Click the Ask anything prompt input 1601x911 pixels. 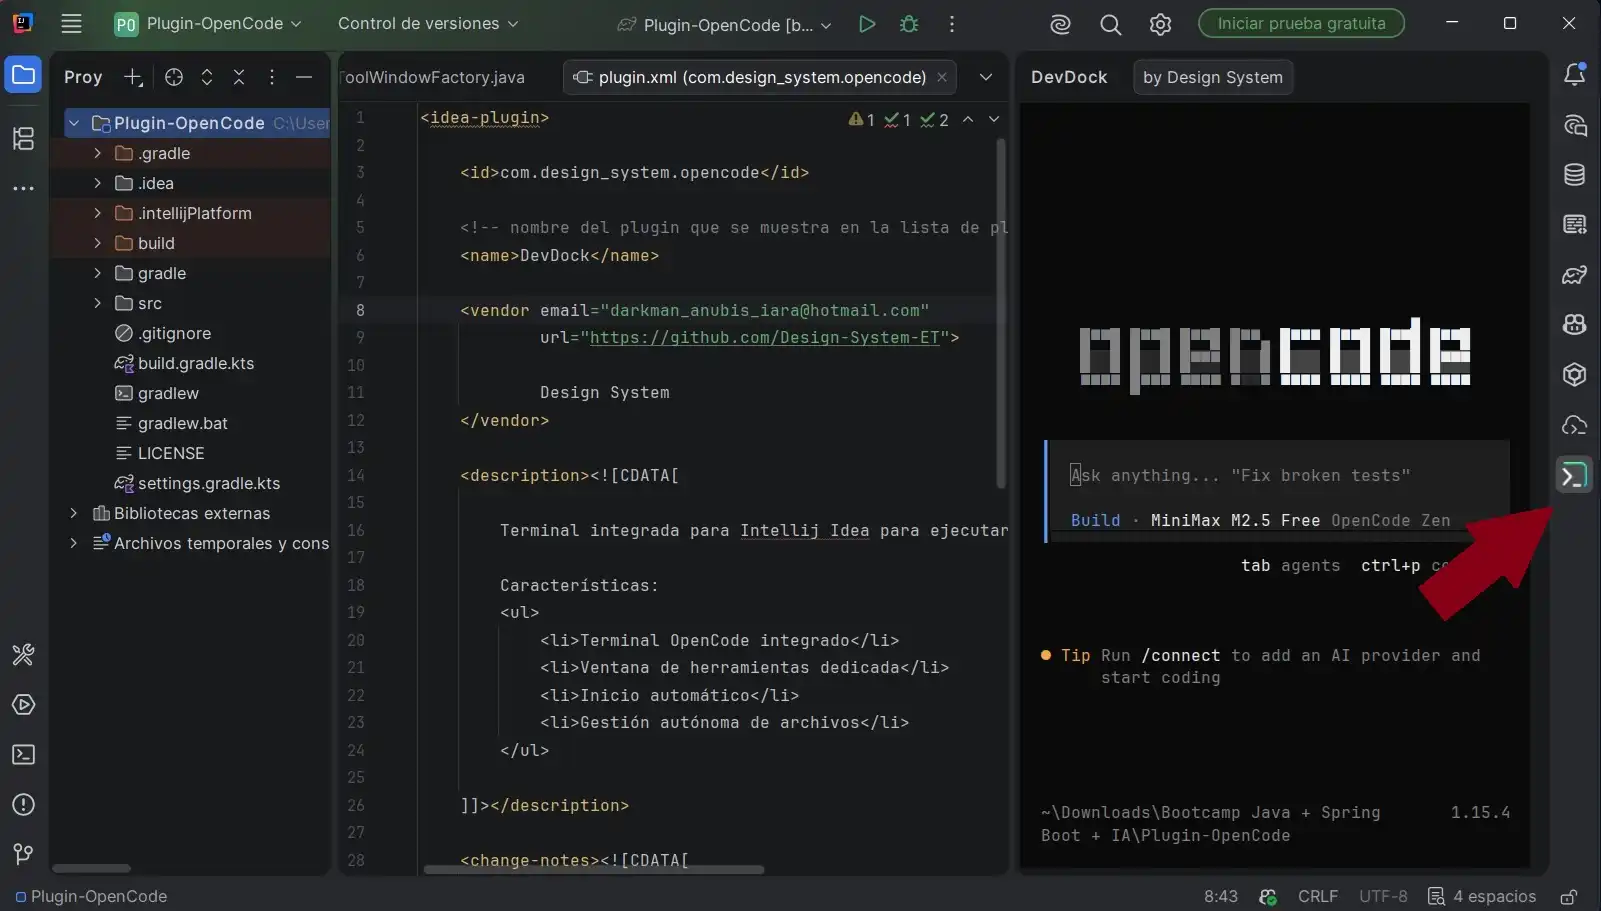click(x=1240, y=476)
